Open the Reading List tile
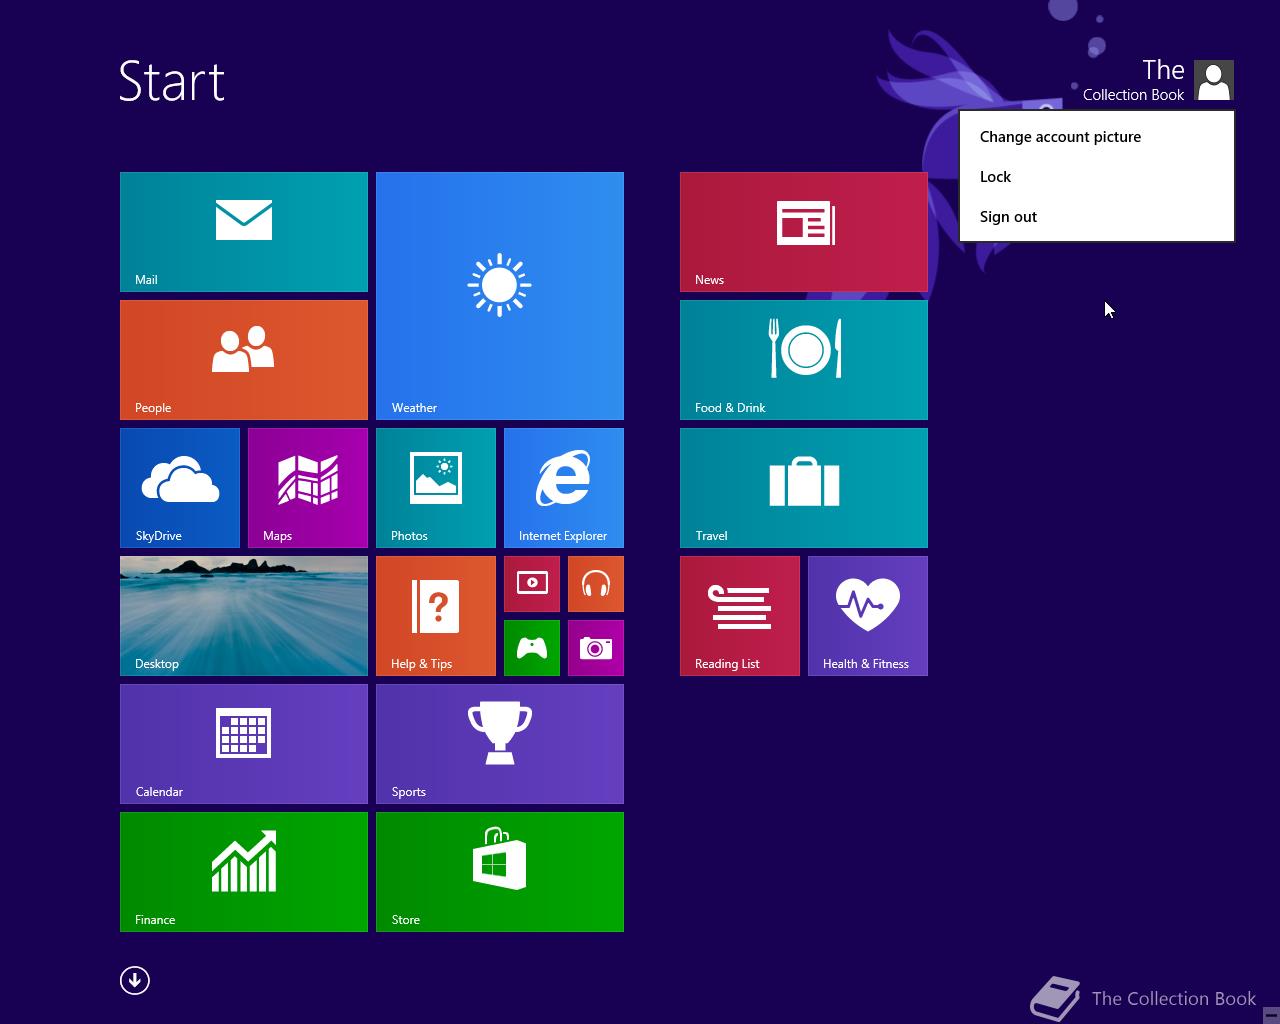This screenshot has height=1024, width=1280. (740, 616)
